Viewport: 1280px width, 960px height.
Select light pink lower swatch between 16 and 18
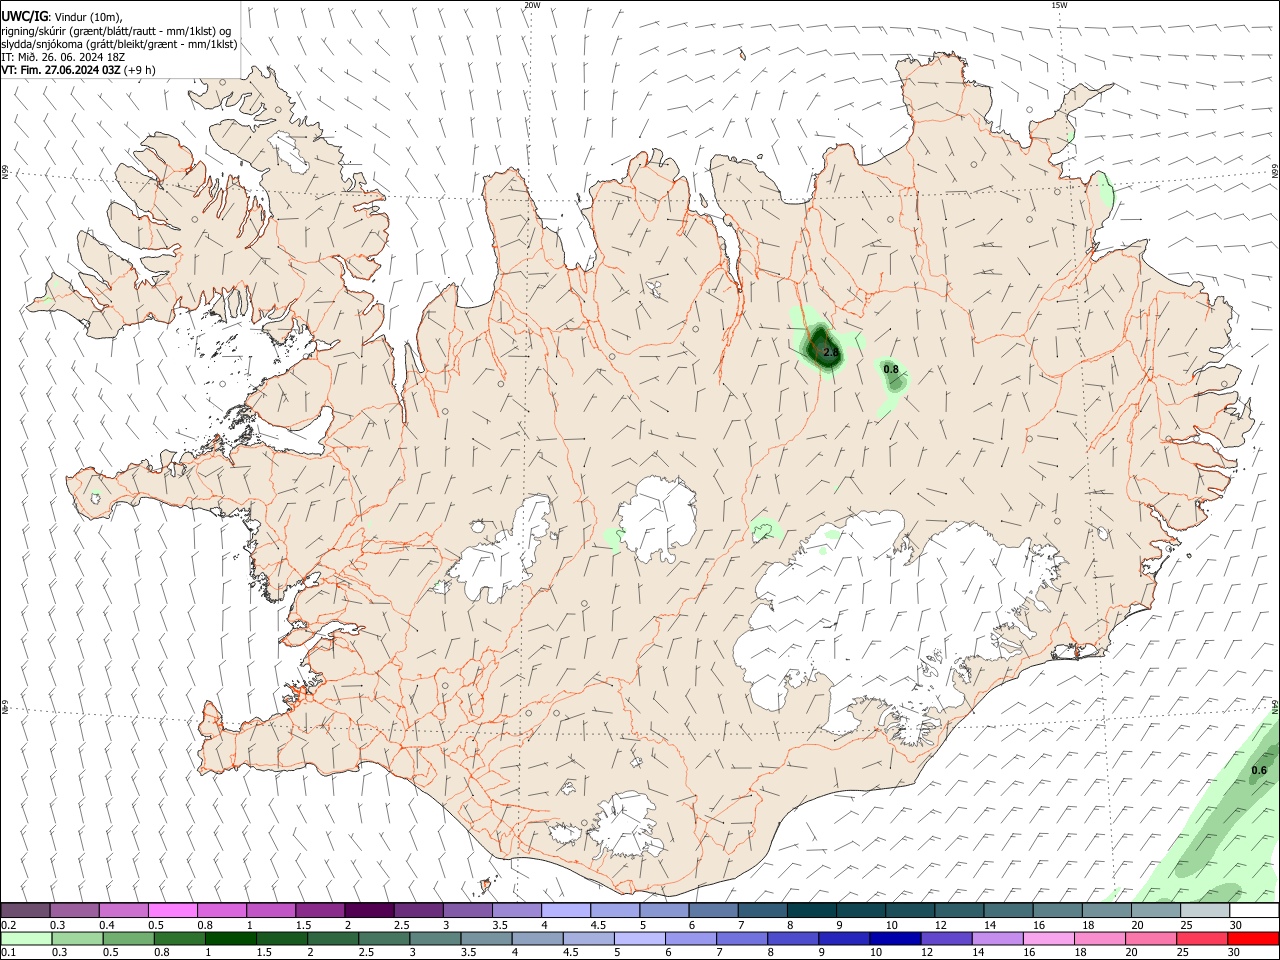tap(1046, 938)
